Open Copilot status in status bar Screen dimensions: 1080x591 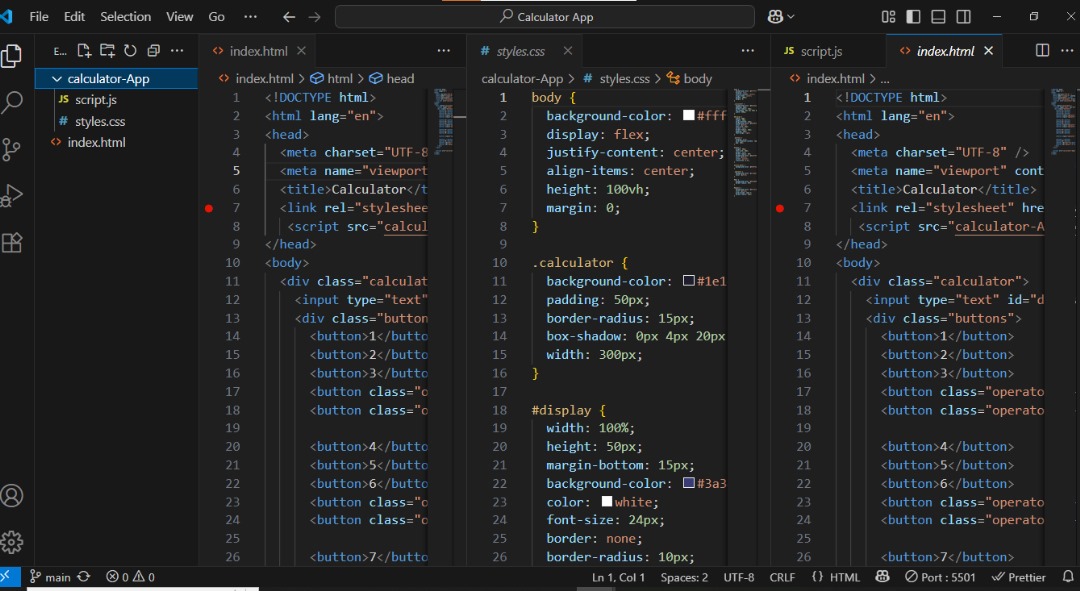click(x=882, y=577)
